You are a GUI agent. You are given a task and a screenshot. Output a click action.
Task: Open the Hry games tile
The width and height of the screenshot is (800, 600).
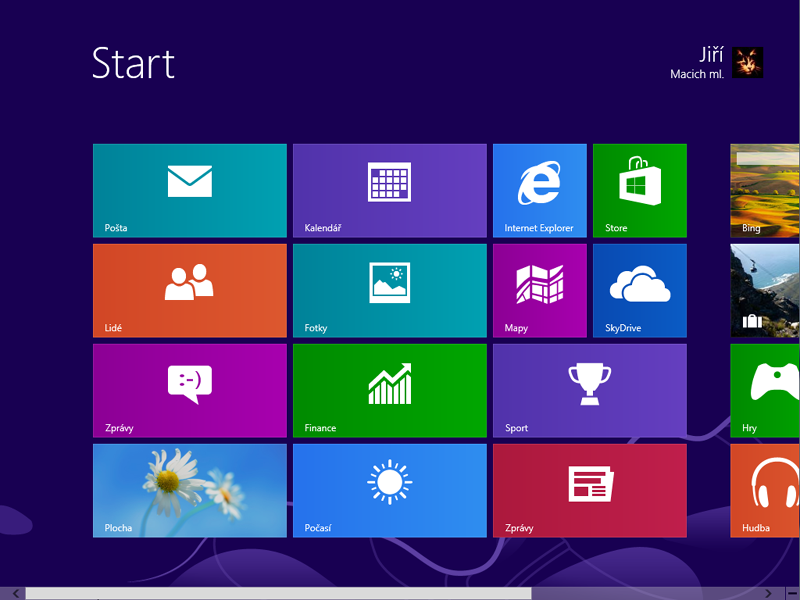click(765, 390)
